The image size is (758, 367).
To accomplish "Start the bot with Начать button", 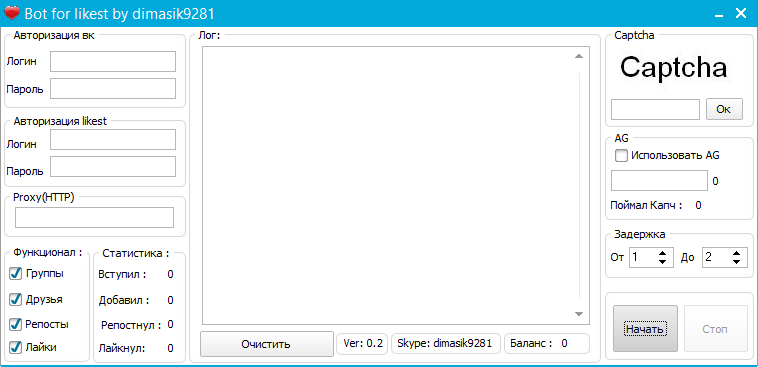I will point(645,329).
